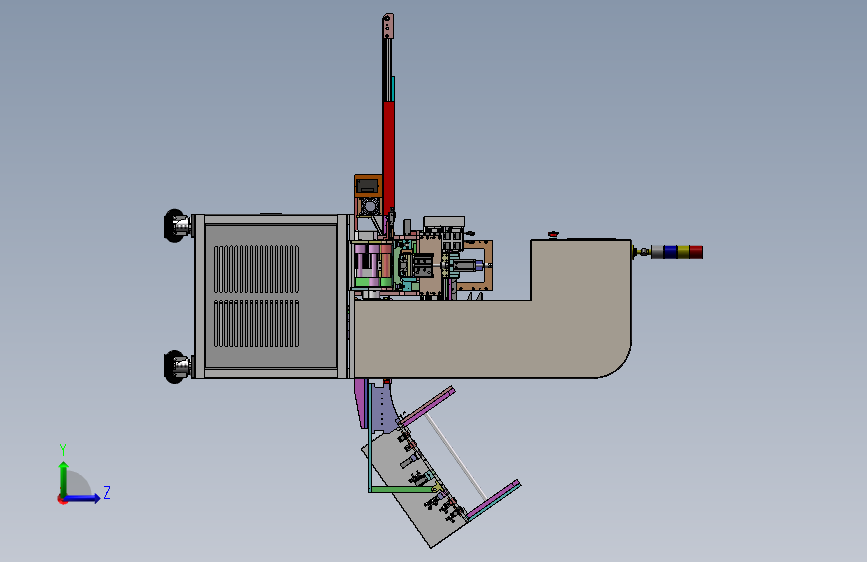Select the lower vent grille on the cabinet
Screen dimensions: 867x562
click(x=257, y=324)
